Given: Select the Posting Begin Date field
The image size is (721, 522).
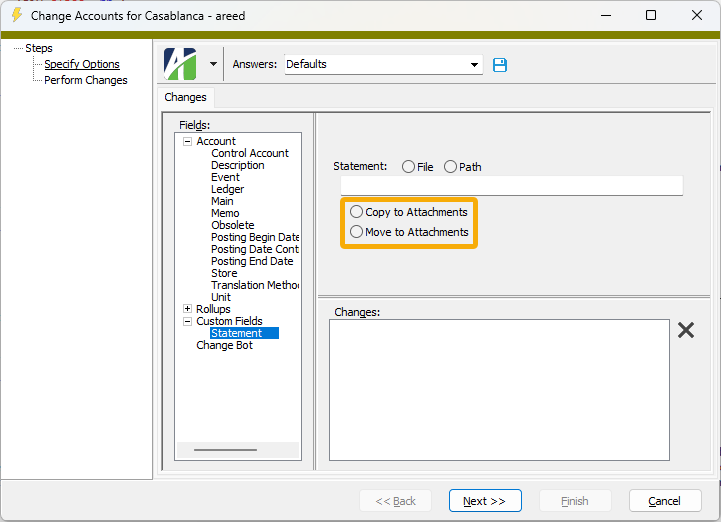Looking at the screenshot, I should pyautogui.click(x=255, y=237).
